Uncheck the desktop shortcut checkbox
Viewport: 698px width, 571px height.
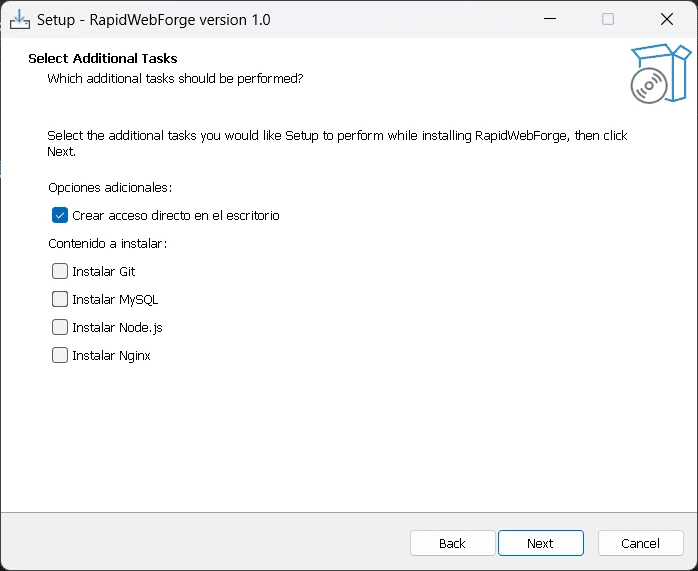60,215
